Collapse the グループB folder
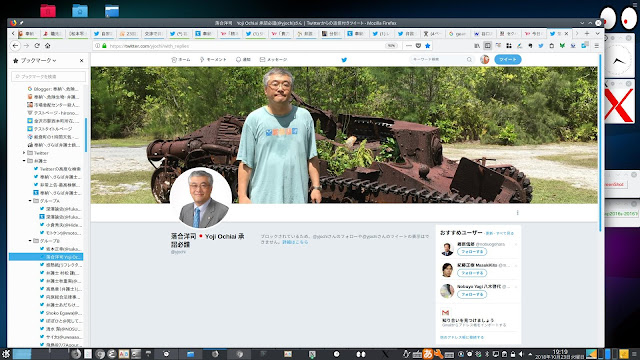 pyautogui.click(x=30, y=241)
